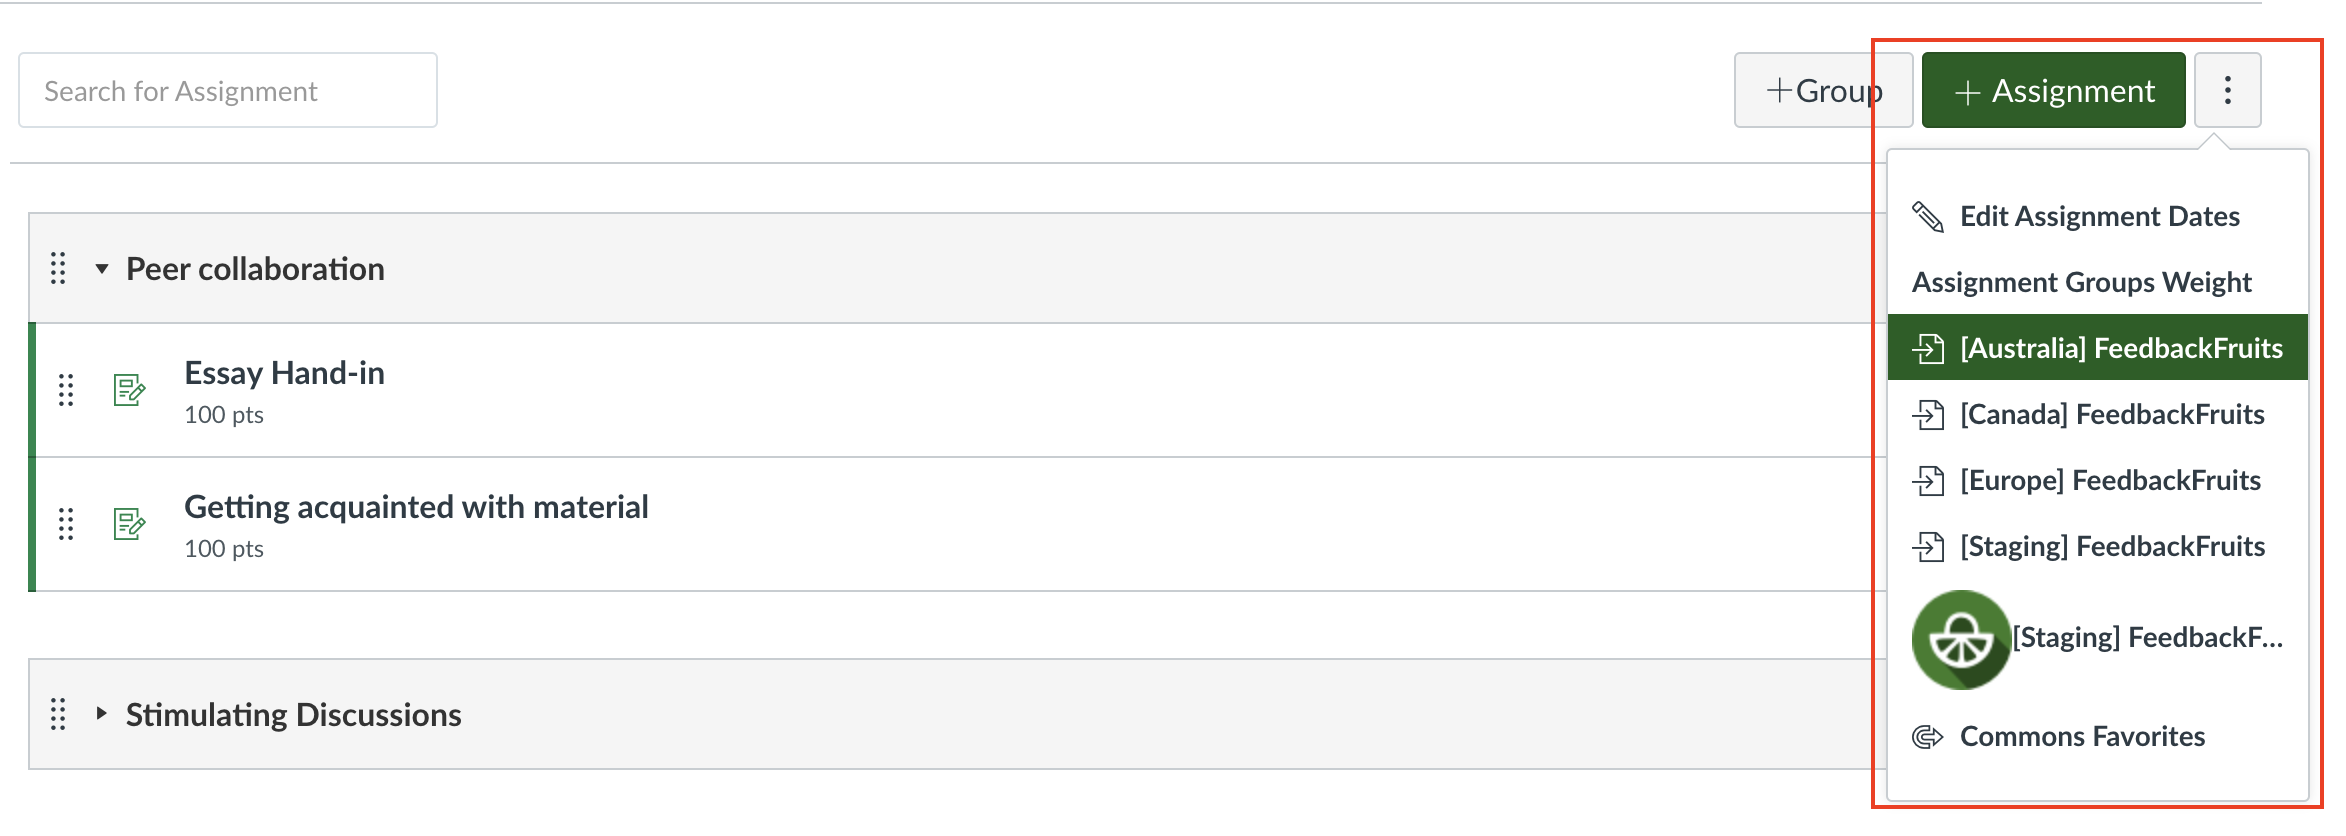
Task: Grab drag handle beside Getting acquainted with material
Action: click(x=66, y=523)
